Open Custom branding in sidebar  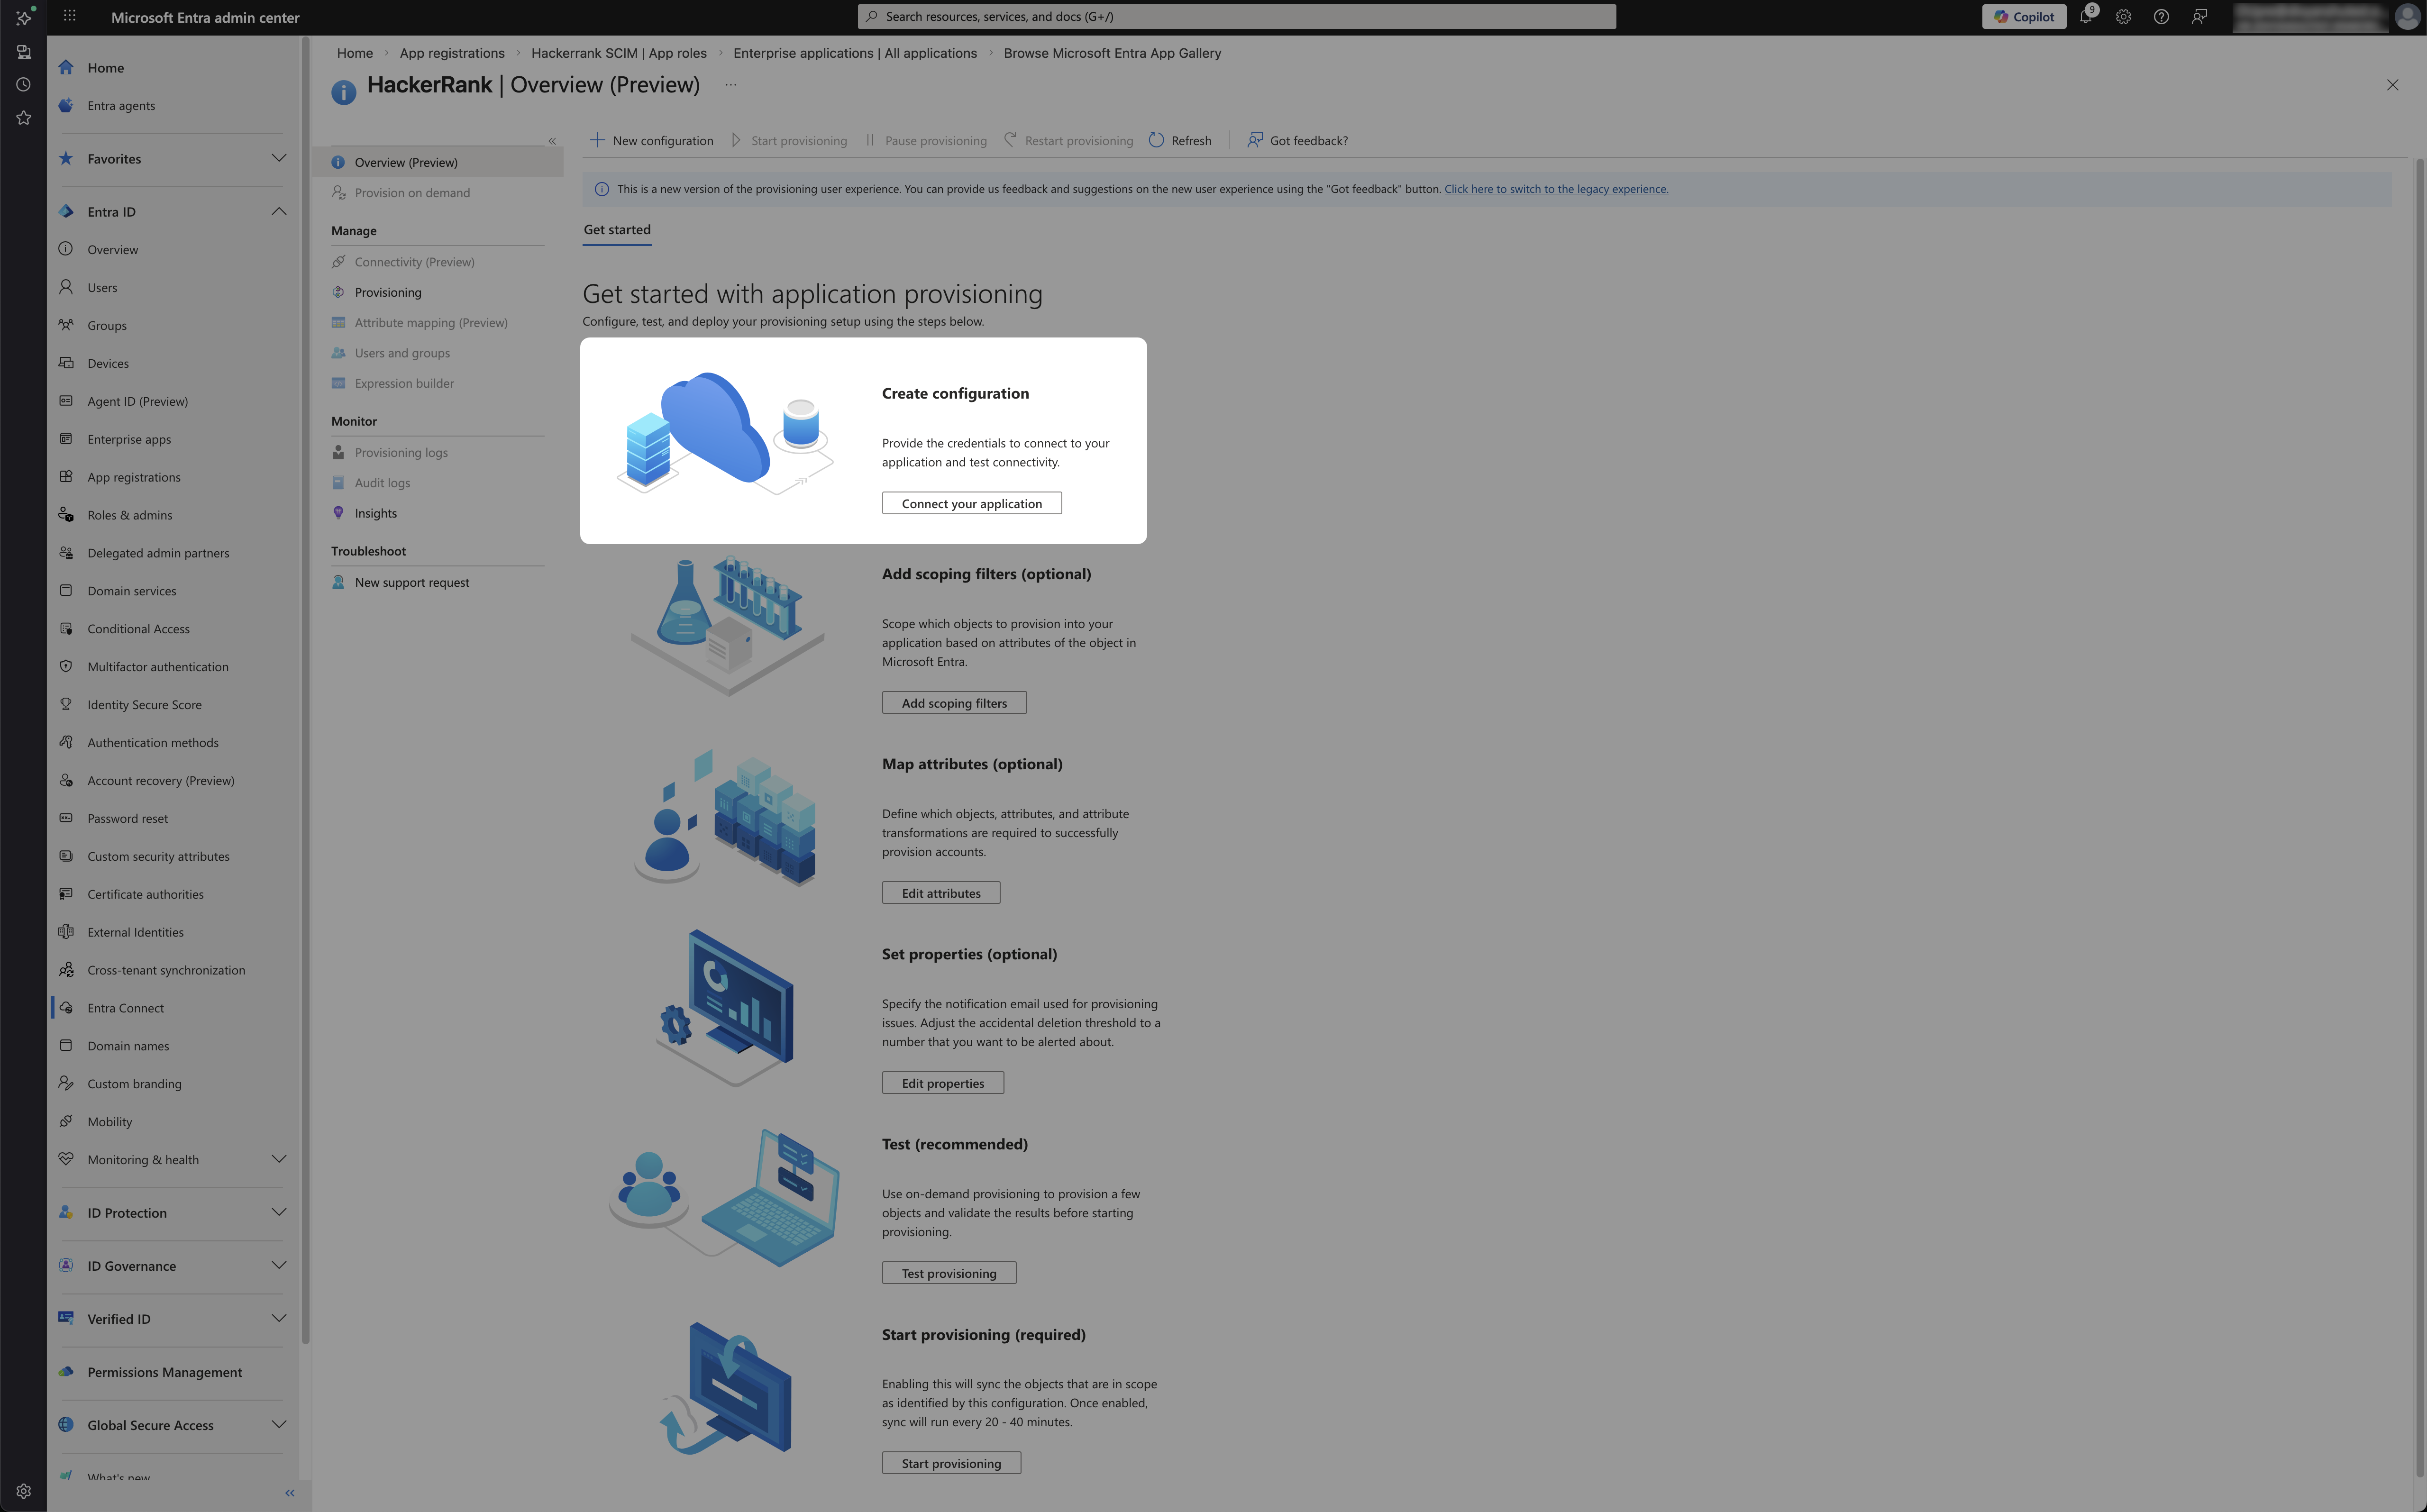[x=134, y=1084]
